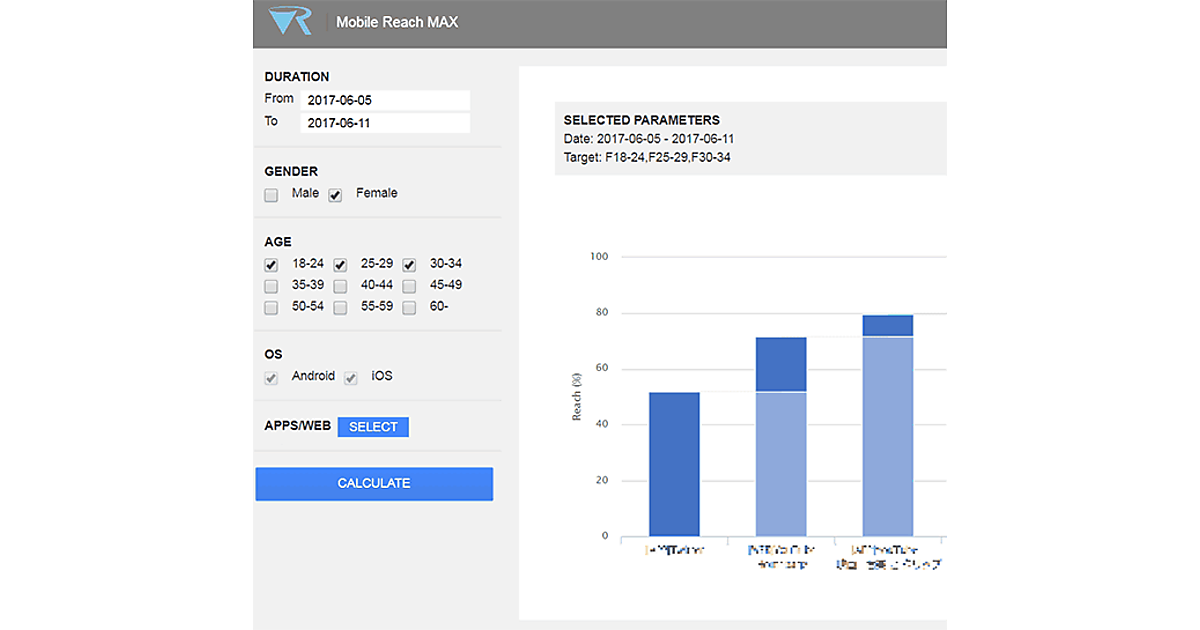The image size is (1200, 630).
Task: Disable the 30-34 age group checkbox
Action: coord(409,266)
